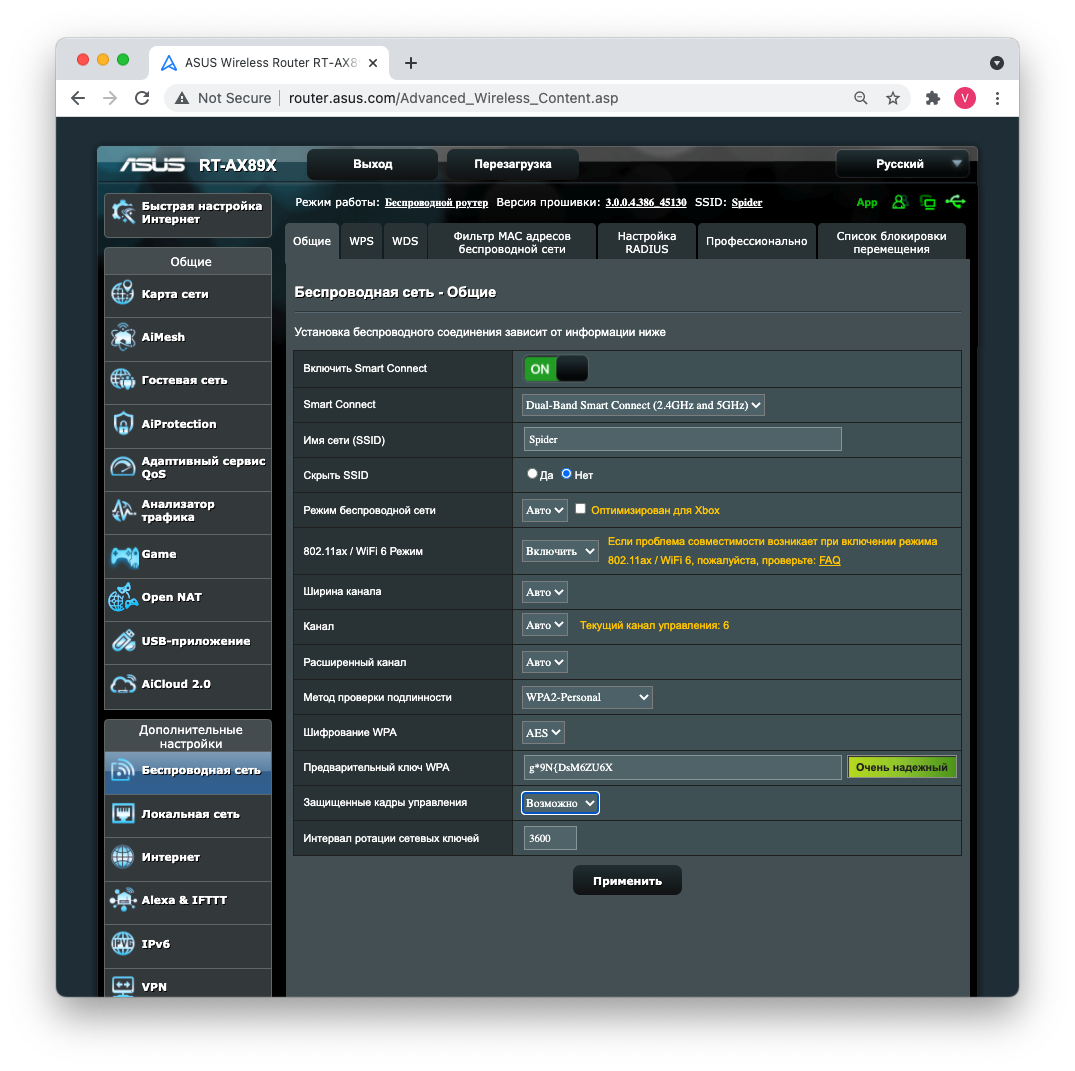This screenshot has width=1075, height=1071.
Task: Open the channel width dropdown
Action: point(544,592)
